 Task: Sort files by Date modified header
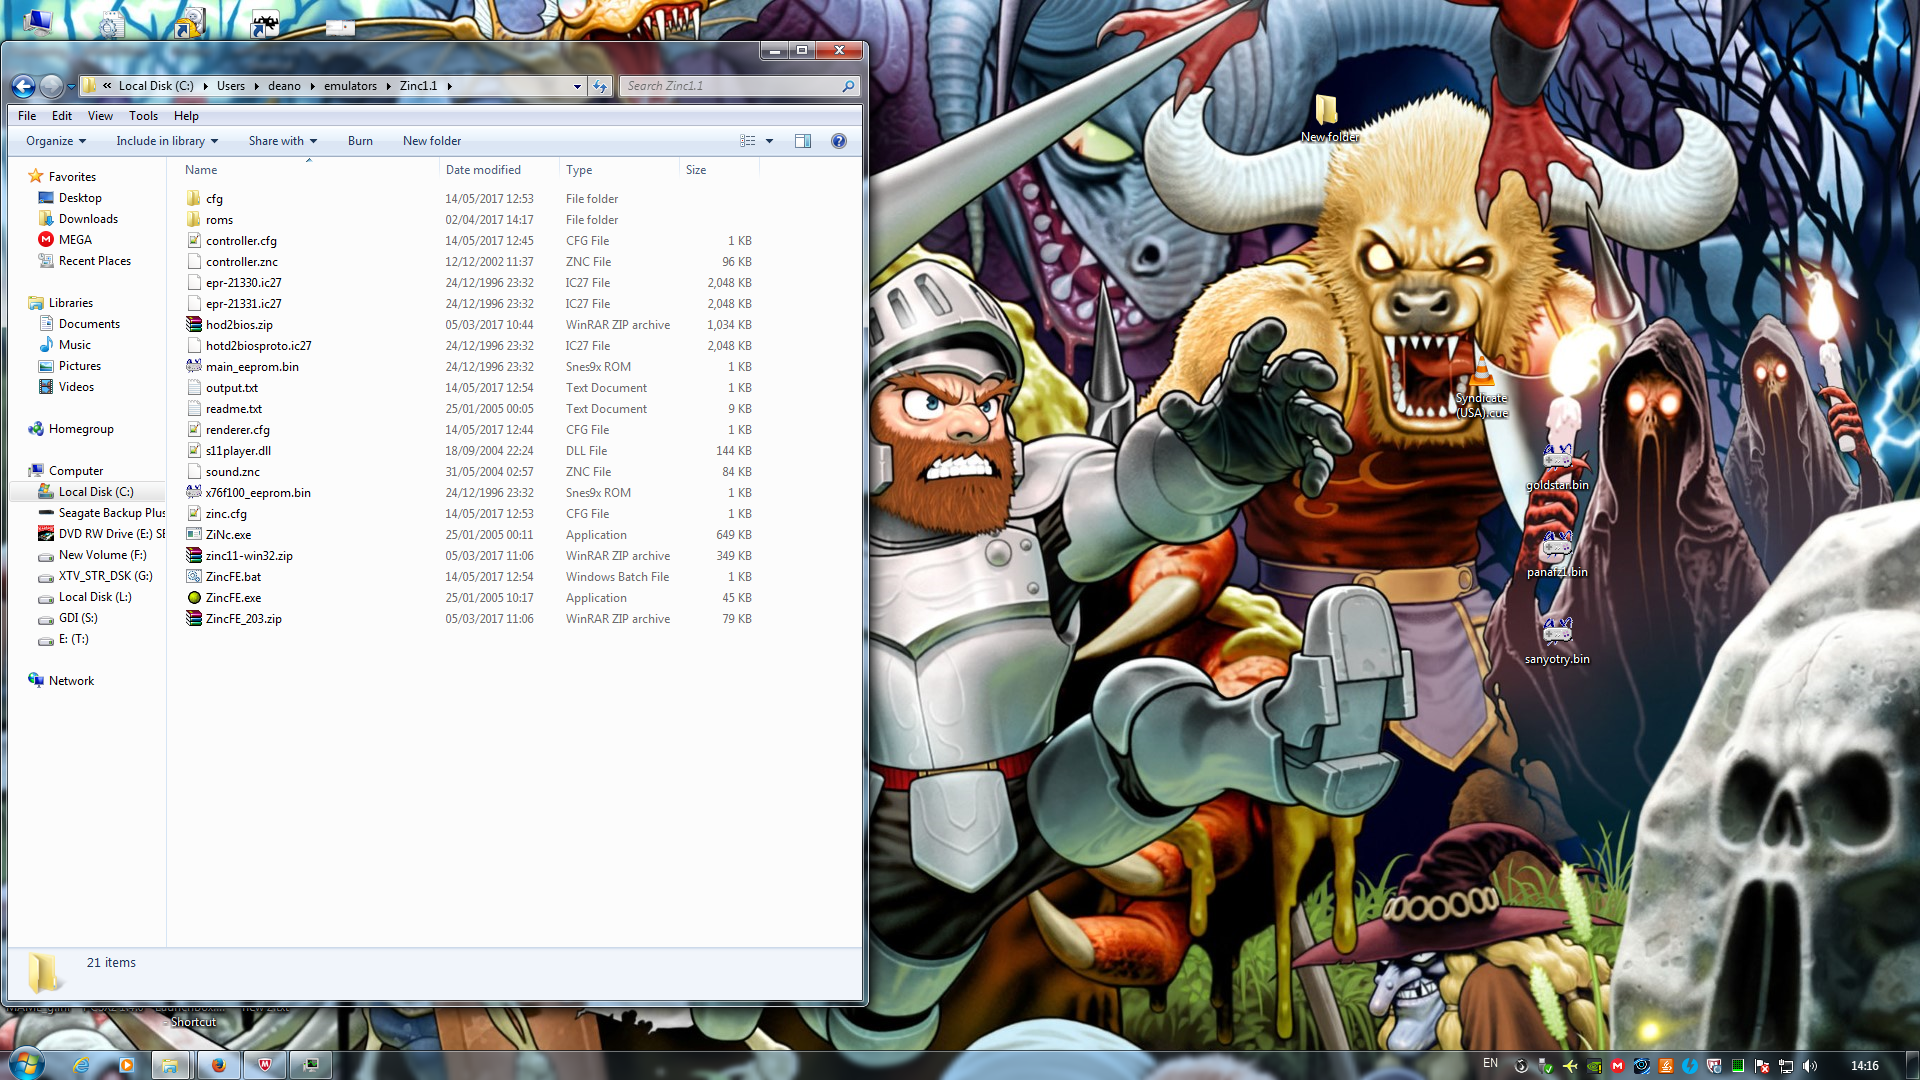pyautogui.click(x=483, y=170)
